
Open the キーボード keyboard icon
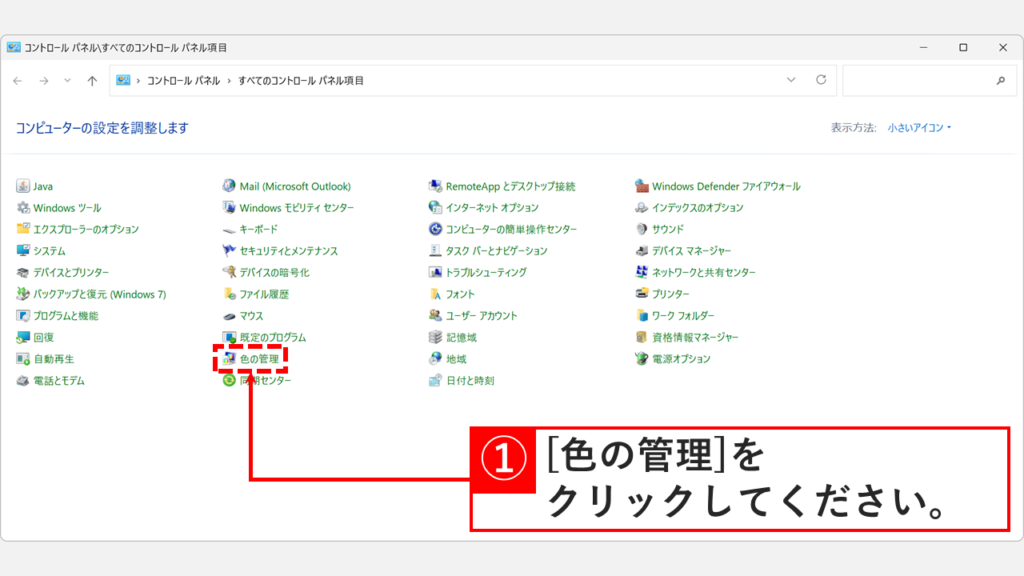tap(229, 229)
